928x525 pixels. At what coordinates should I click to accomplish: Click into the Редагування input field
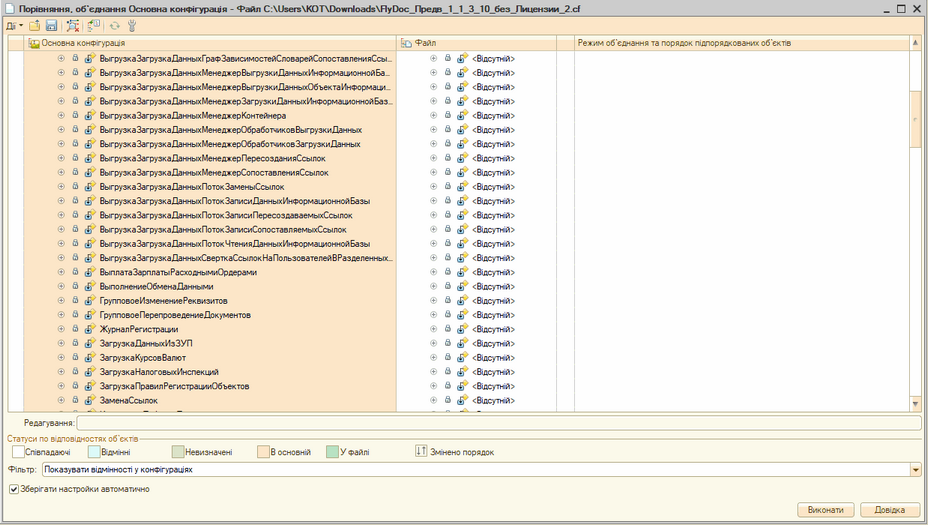[498, 423]
